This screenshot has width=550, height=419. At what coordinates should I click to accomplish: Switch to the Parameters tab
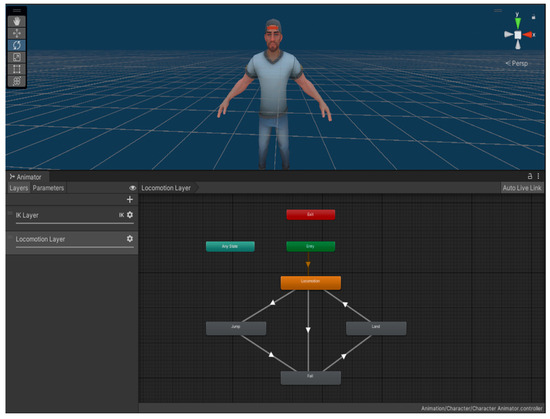click(x=48, y=188)
